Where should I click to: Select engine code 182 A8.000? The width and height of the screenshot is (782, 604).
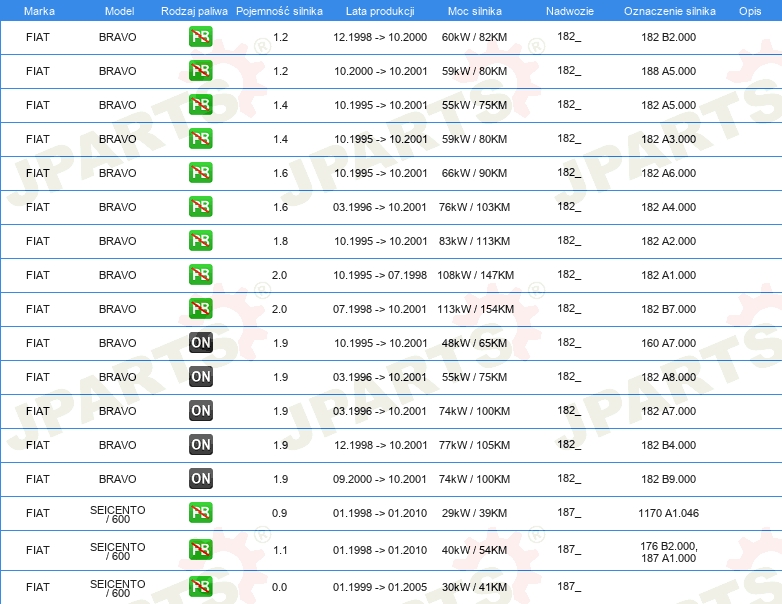coord(668,377)
